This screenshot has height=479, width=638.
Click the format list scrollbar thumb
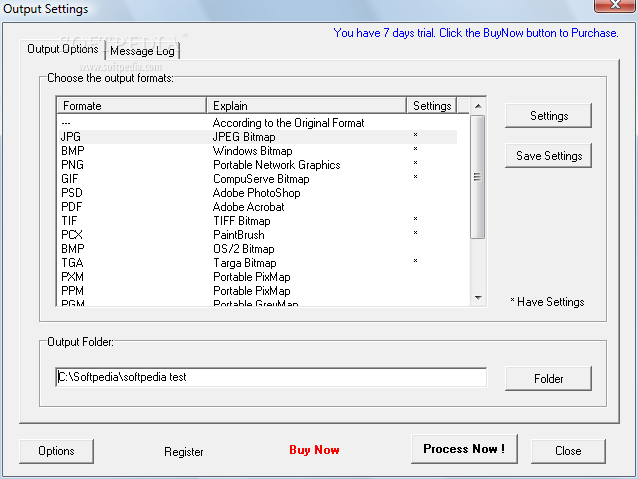point(478,177)
